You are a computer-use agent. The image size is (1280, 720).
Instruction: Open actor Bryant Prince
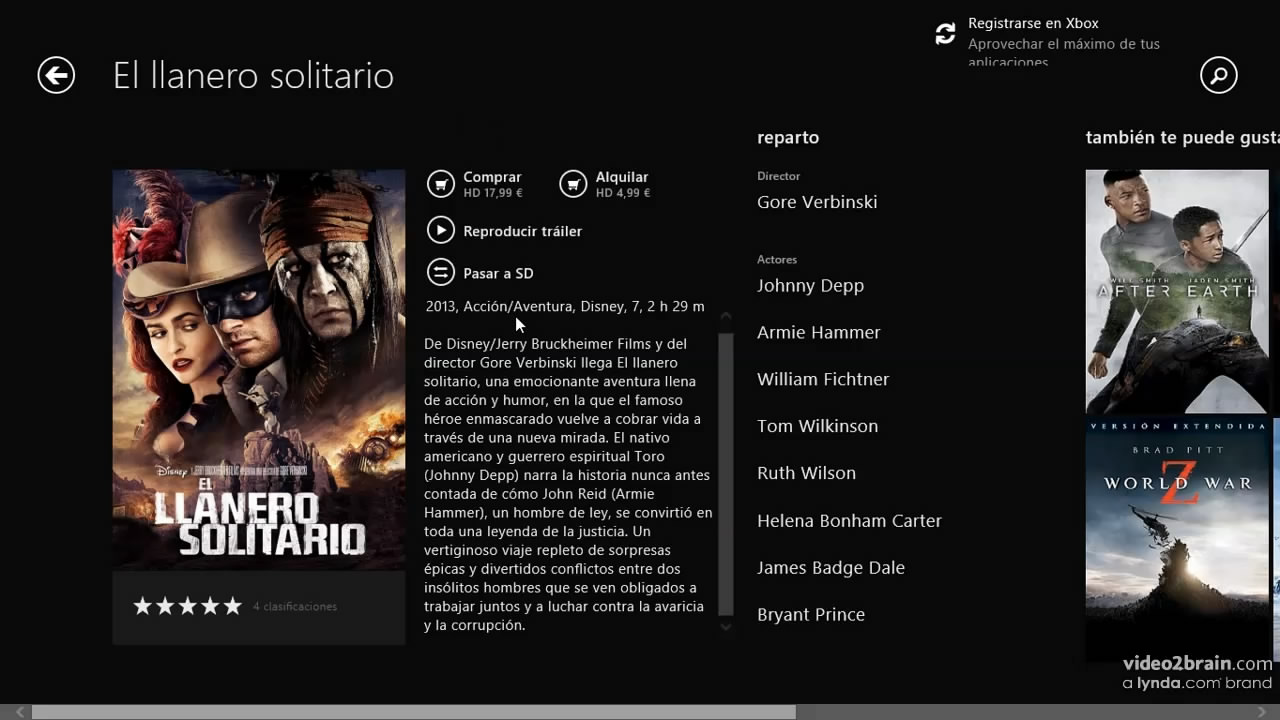(x=811, y=615)
